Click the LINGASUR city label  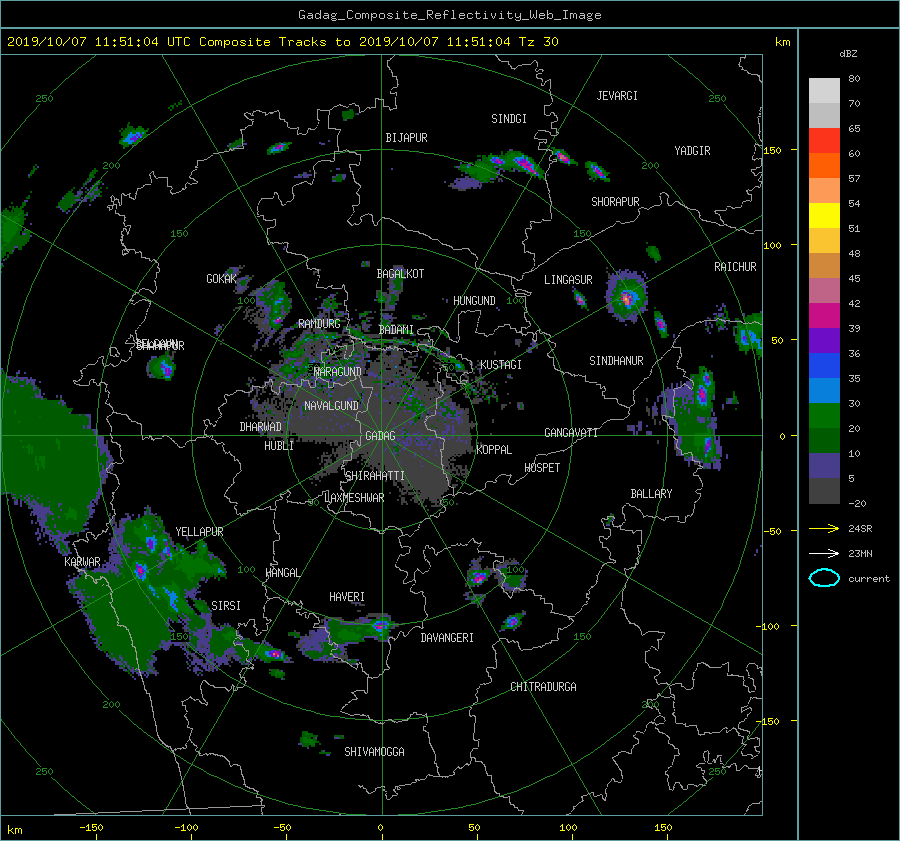568,280
